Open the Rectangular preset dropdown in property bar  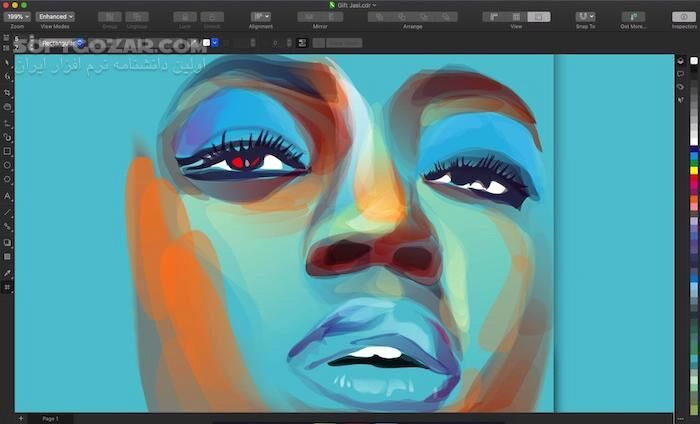coord(62,43)
